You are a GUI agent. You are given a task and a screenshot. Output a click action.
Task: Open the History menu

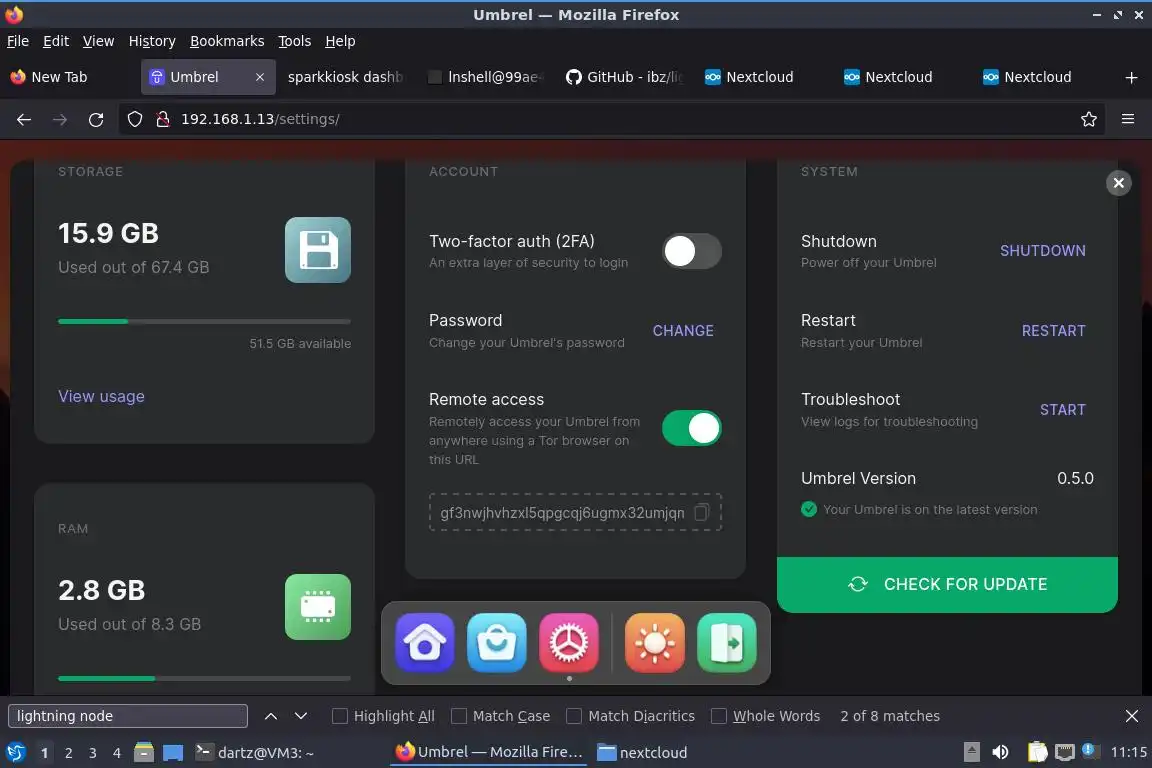point(152,41)
